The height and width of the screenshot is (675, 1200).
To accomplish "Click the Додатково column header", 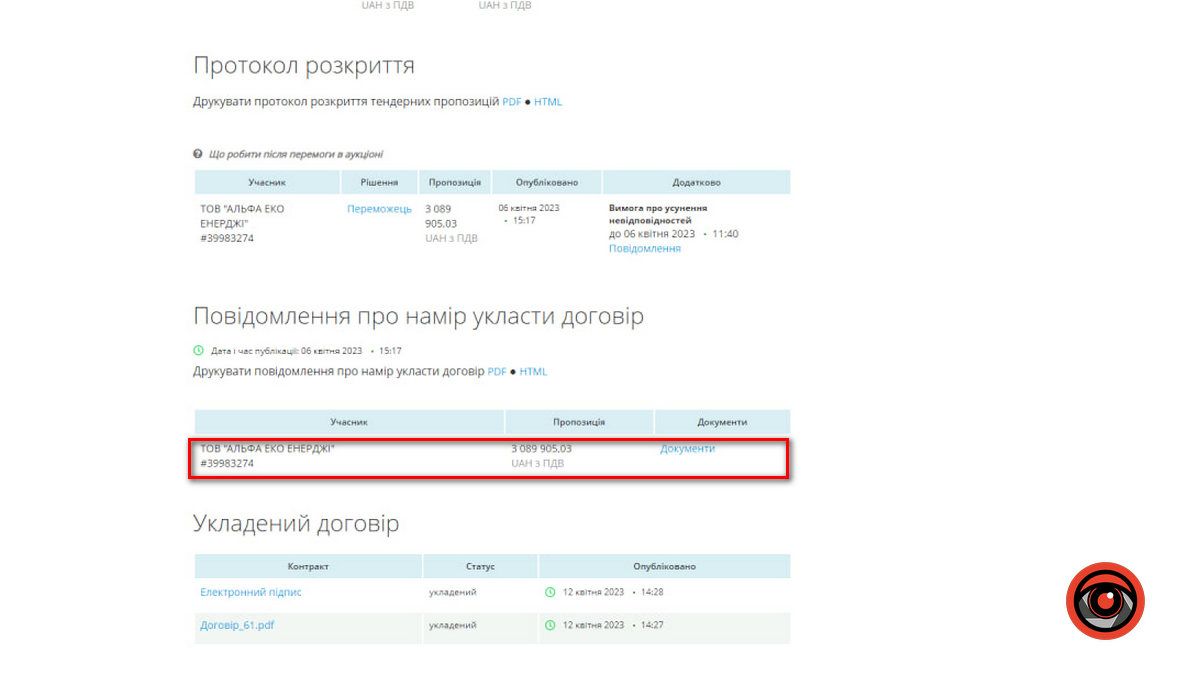I will 696,182.
